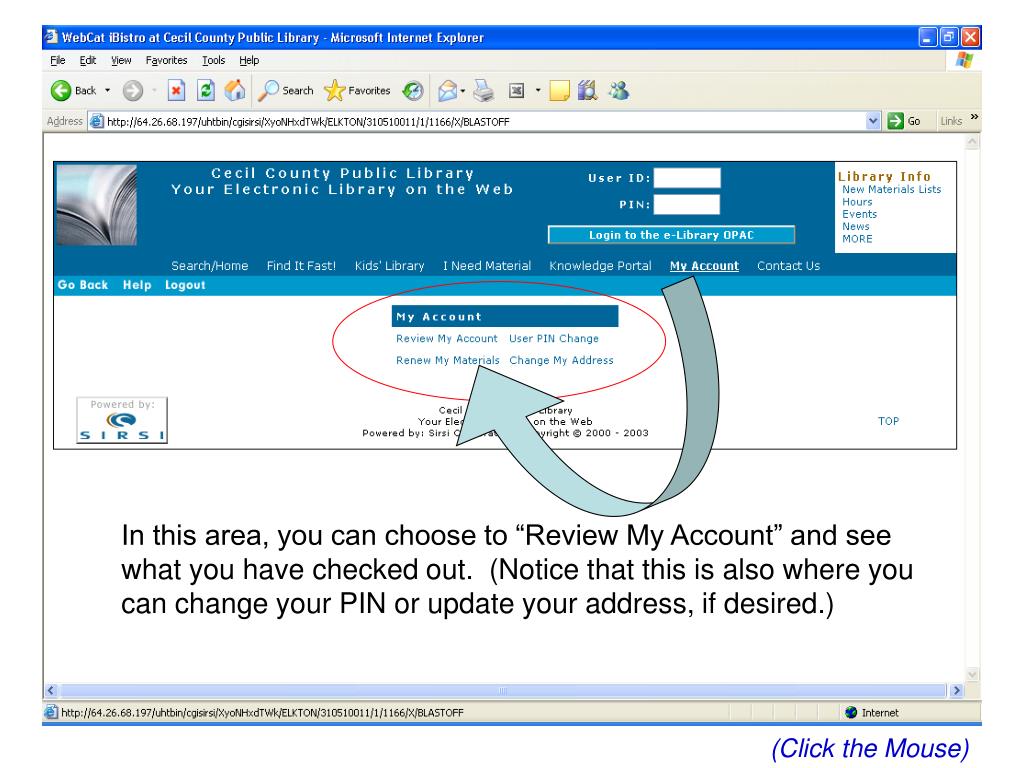Click the Internet zone status bar indicator
The width and height of the screenshot is (1024, 768).
(x=872, y=712)
